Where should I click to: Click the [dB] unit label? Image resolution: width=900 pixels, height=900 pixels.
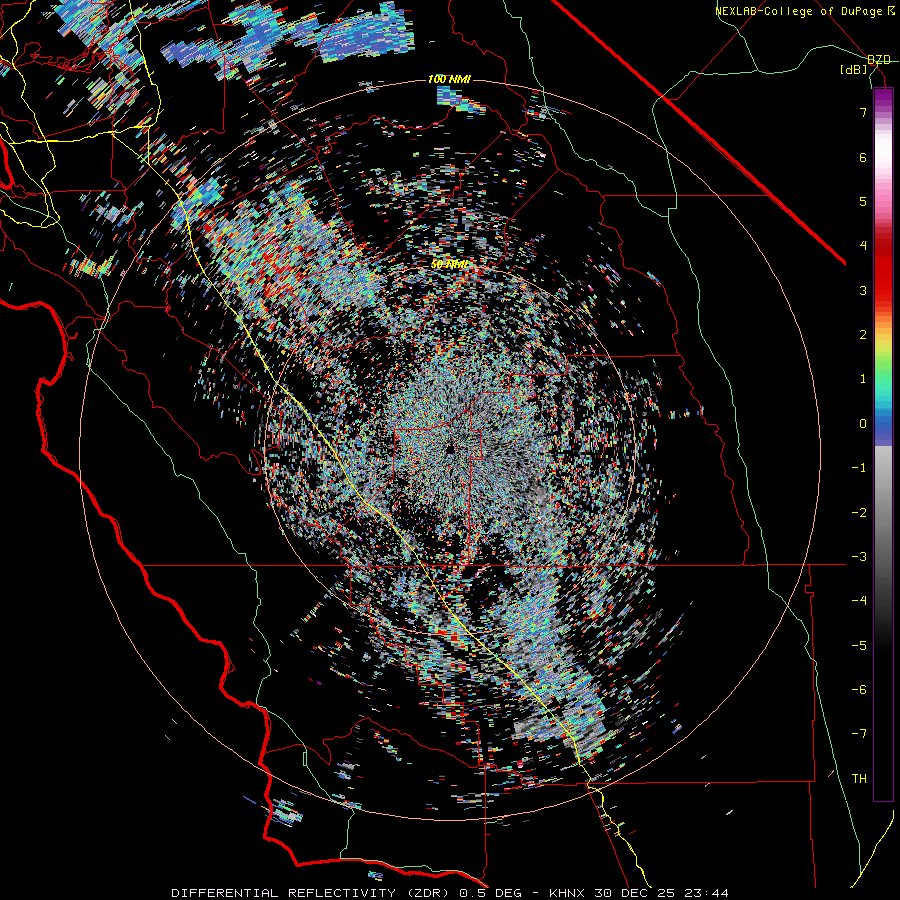(854, 70)
